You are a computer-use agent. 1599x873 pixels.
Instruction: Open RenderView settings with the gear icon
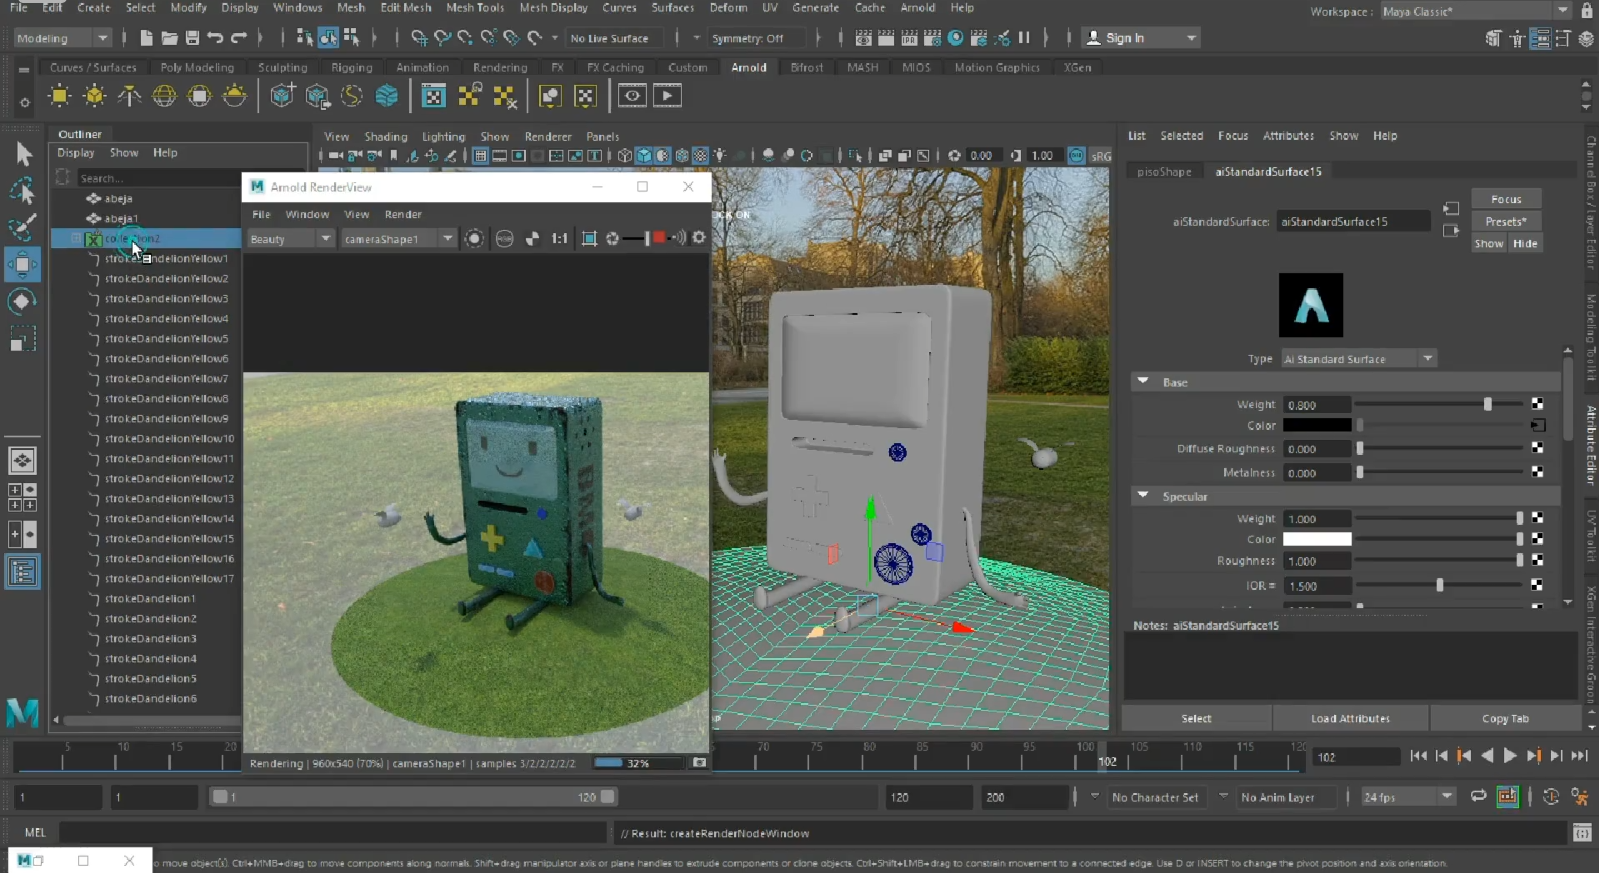699,238
